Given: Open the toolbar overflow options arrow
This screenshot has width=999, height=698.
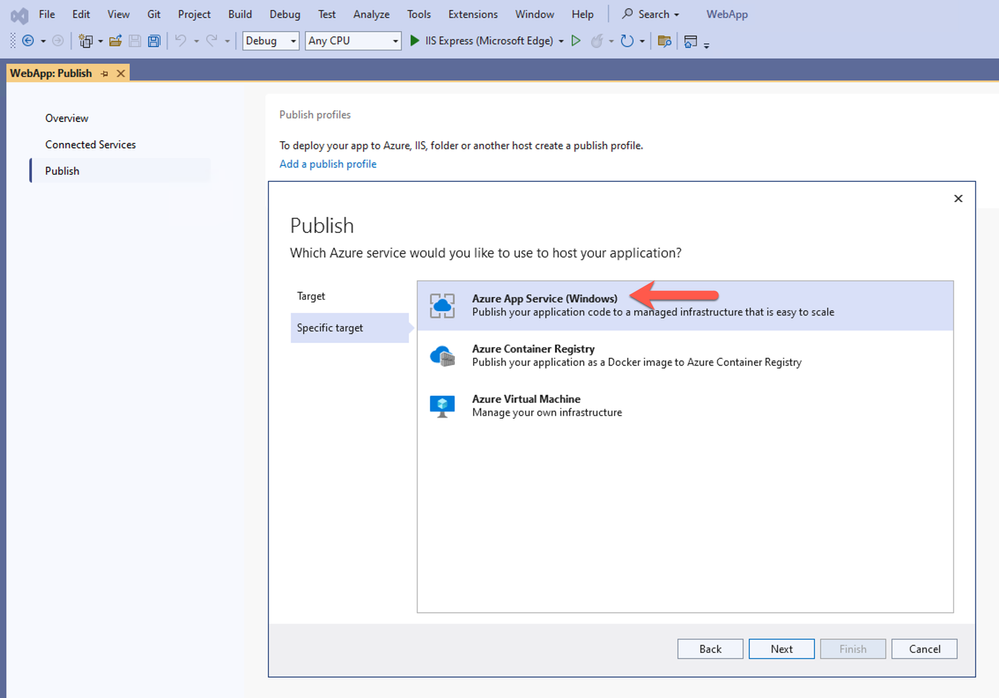Looking at the screenshot, I should [707, 45].
